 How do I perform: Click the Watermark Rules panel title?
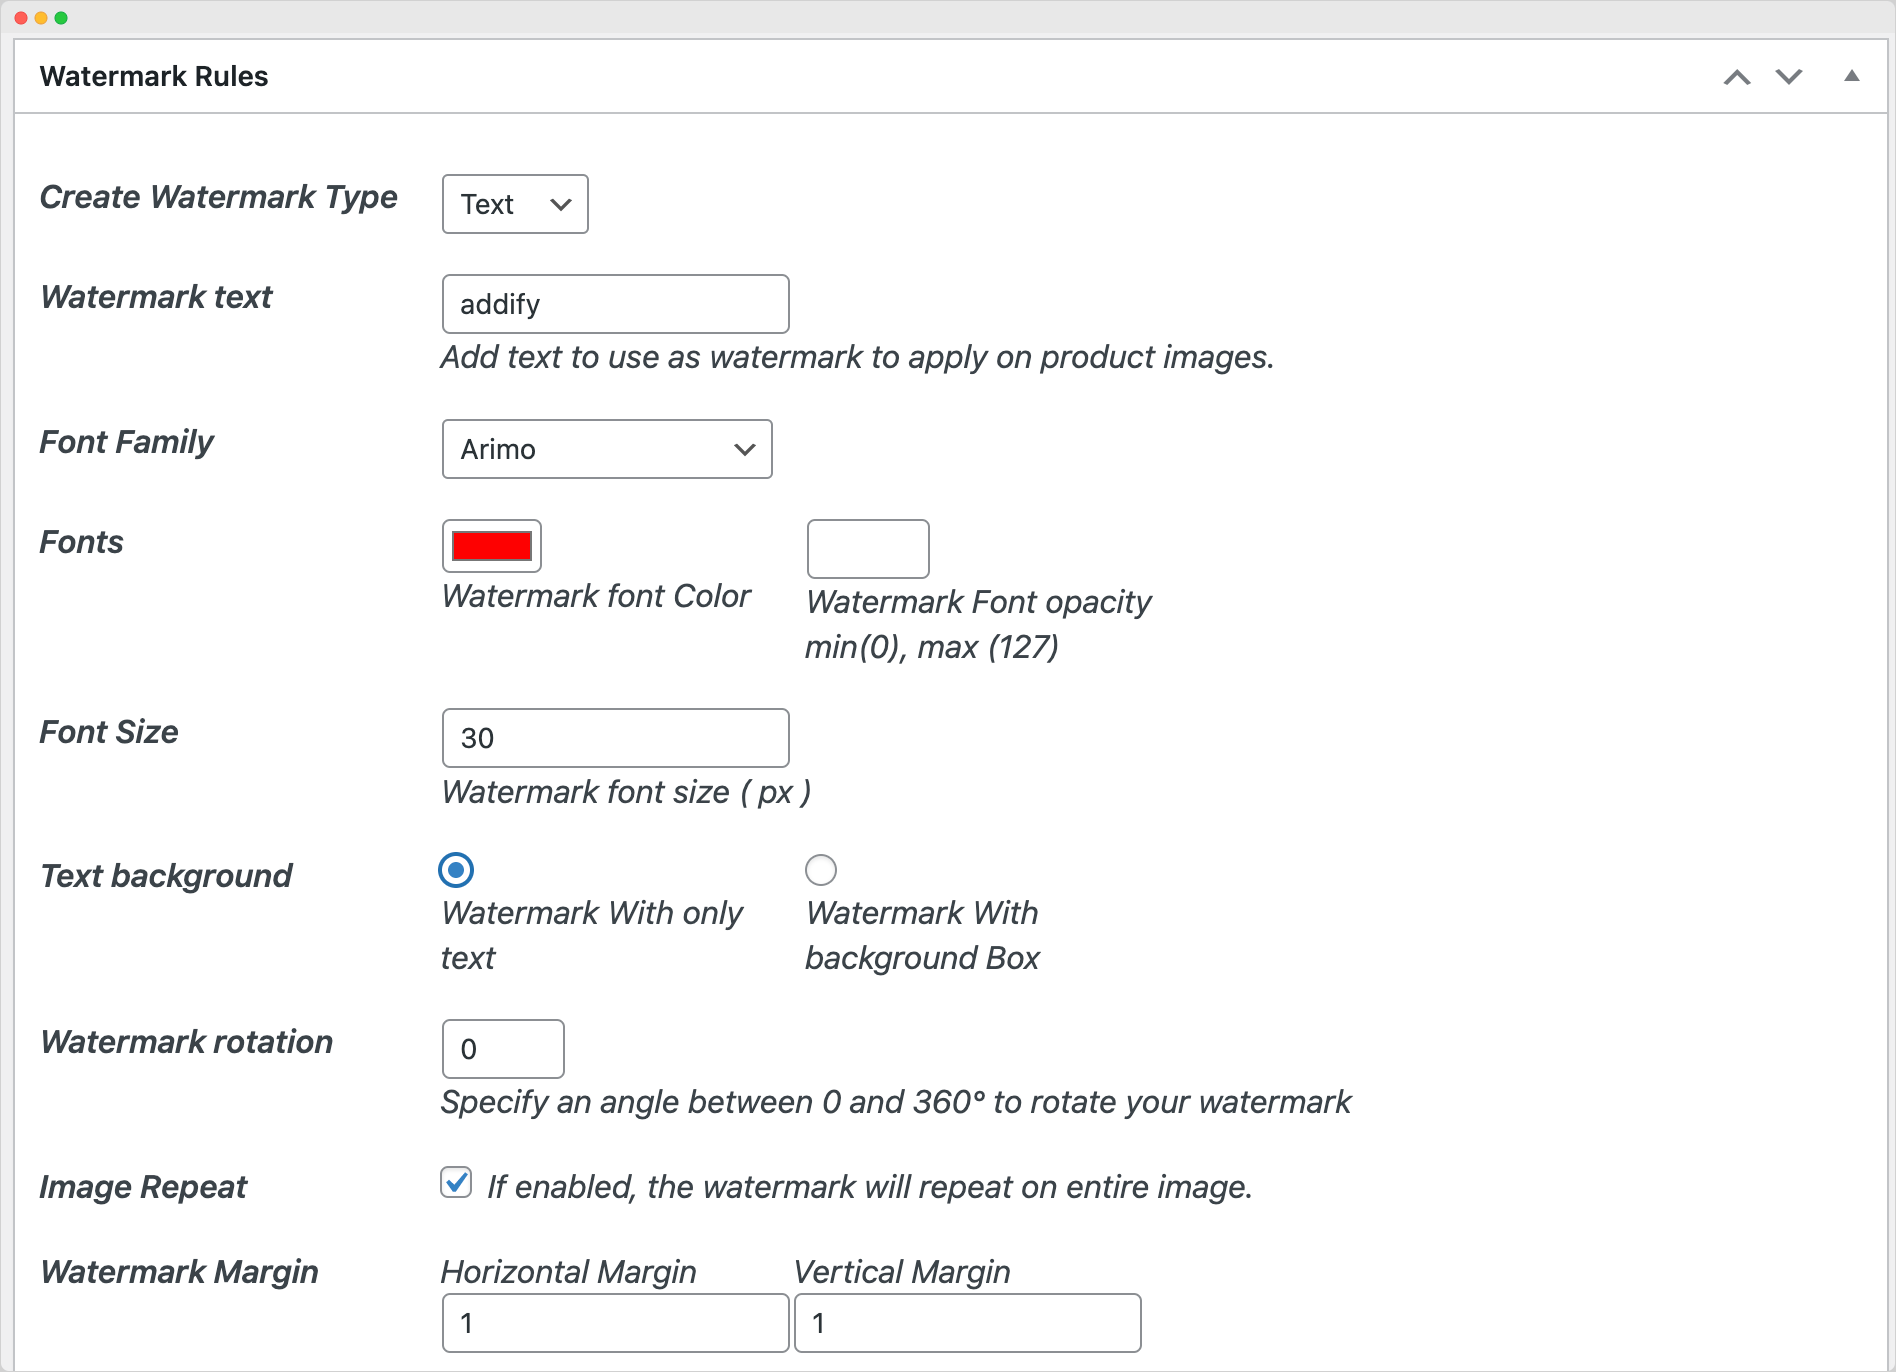(154, 77)
